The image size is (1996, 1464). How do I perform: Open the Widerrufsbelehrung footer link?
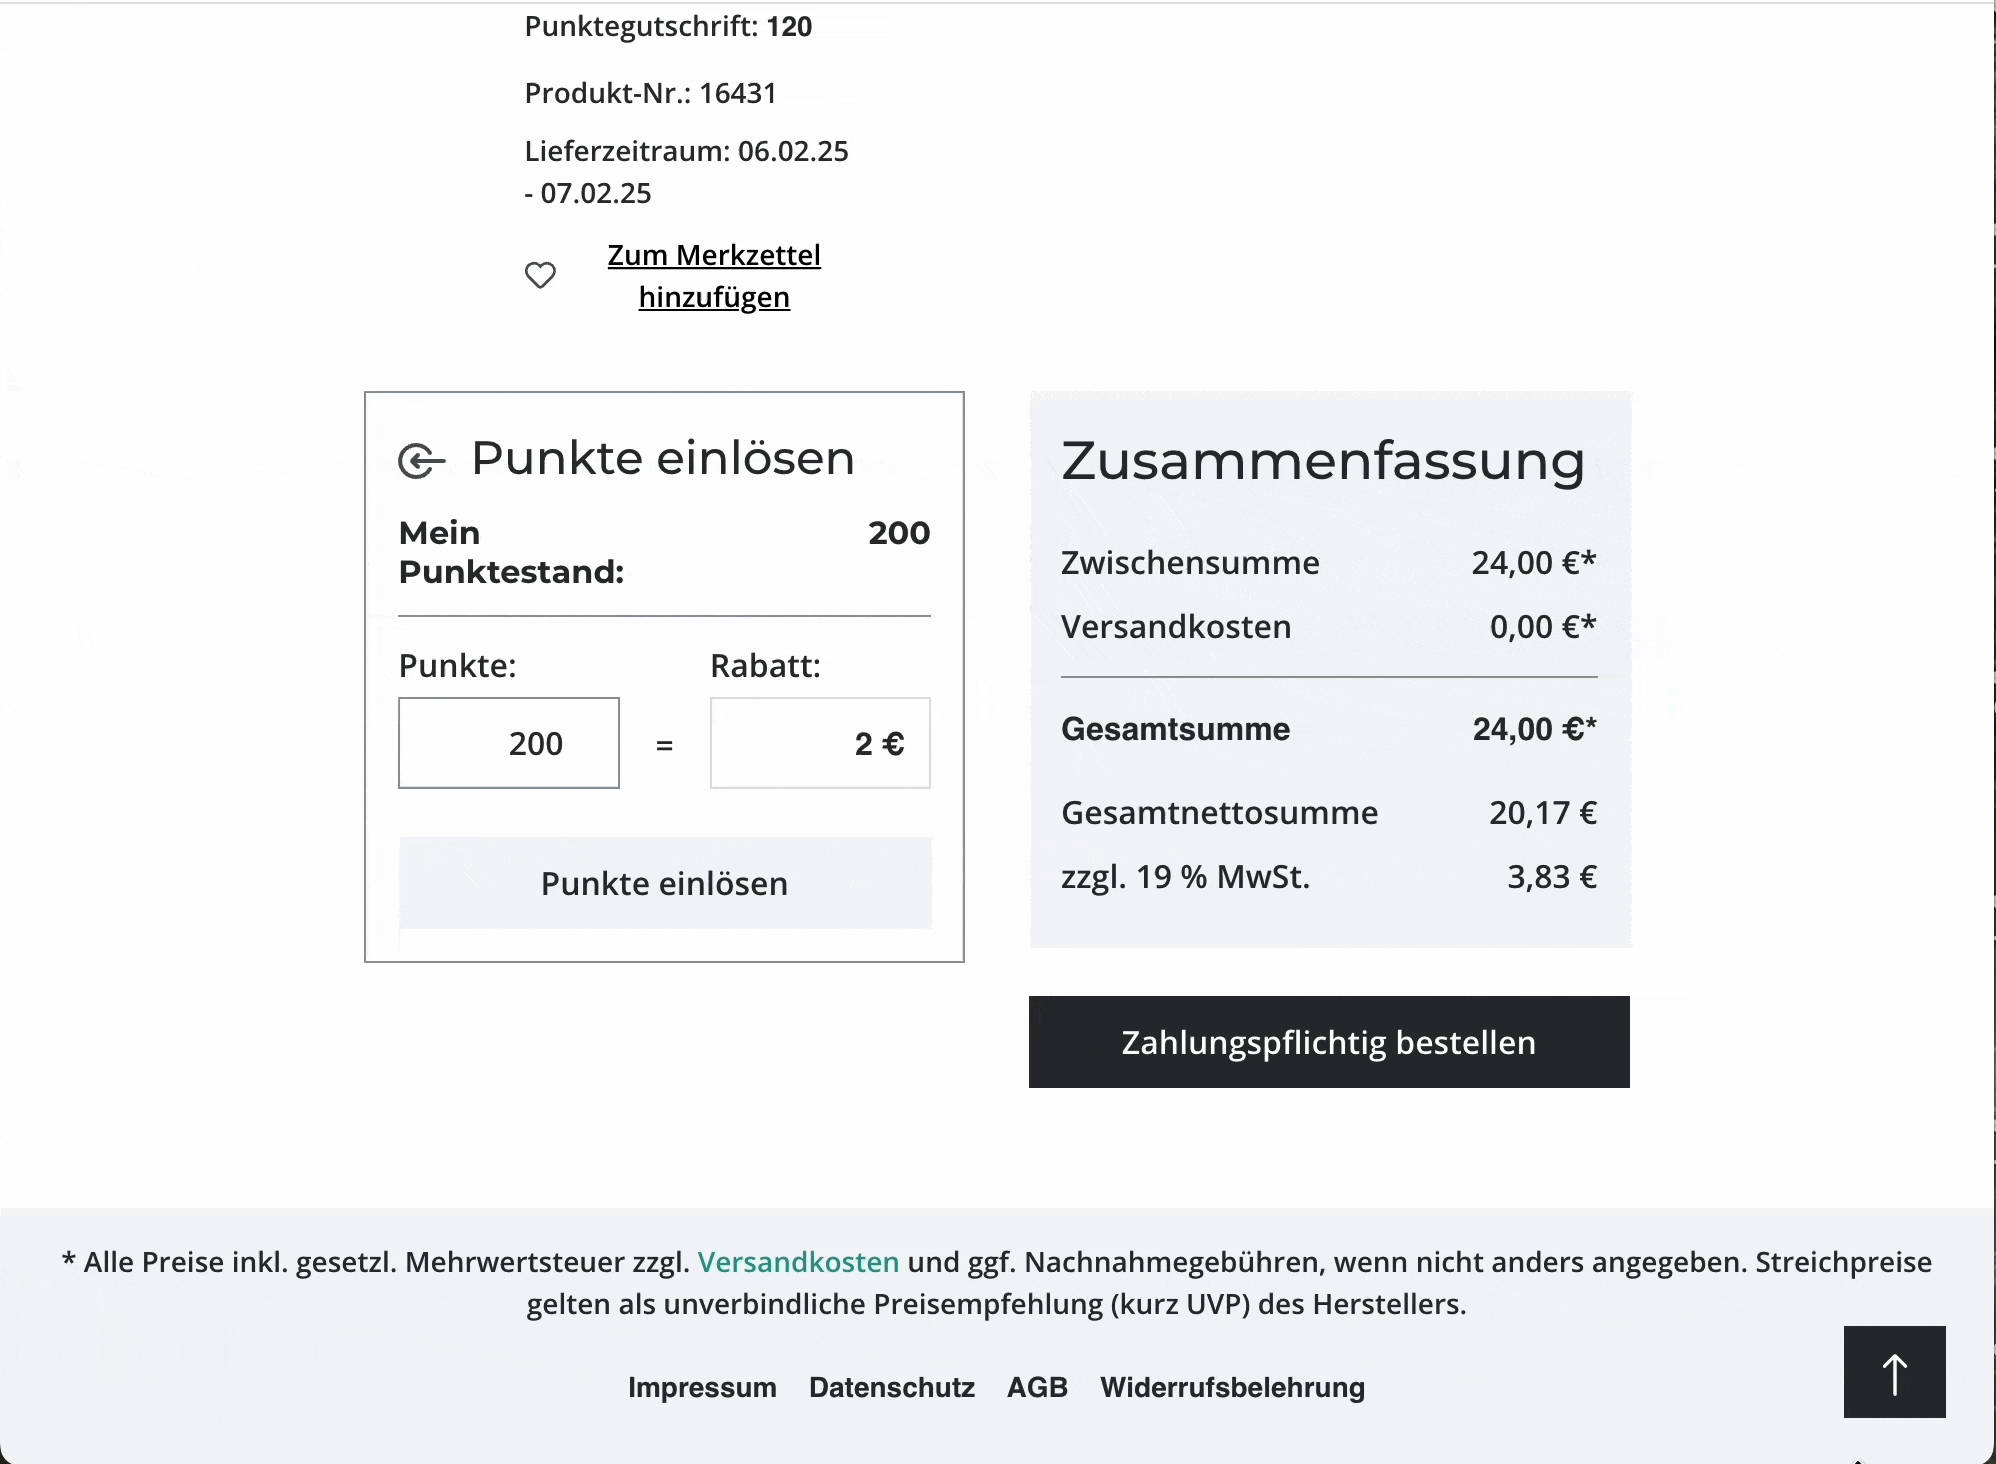click(x=1232, y=1388)
